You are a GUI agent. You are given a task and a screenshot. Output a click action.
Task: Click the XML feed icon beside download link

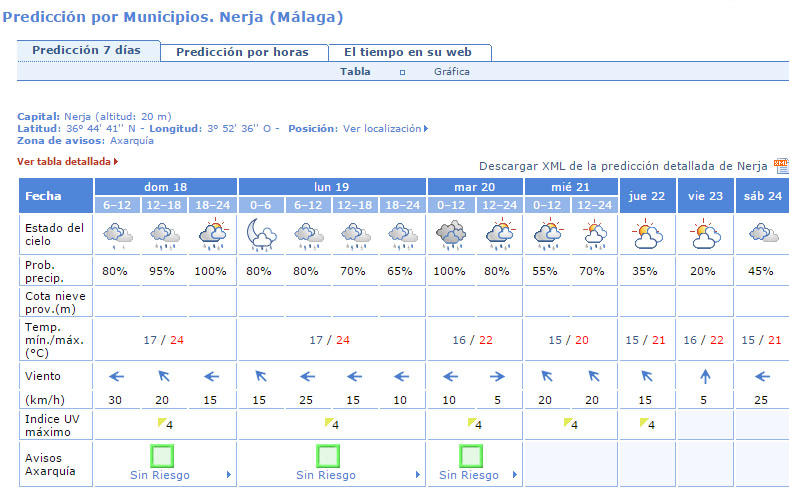781,166
